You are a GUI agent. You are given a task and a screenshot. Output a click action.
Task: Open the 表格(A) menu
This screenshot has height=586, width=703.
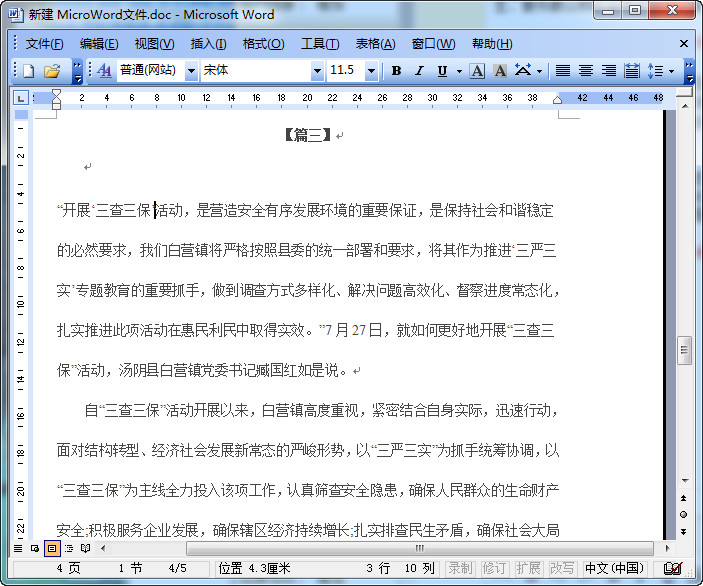375,44
